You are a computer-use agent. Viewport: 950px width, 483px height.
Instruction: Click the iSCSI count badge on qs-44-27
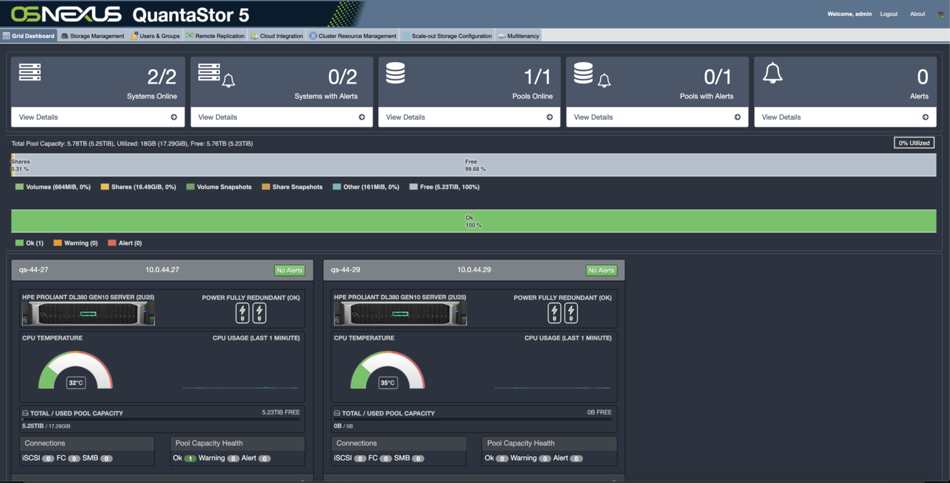point(48,459)
